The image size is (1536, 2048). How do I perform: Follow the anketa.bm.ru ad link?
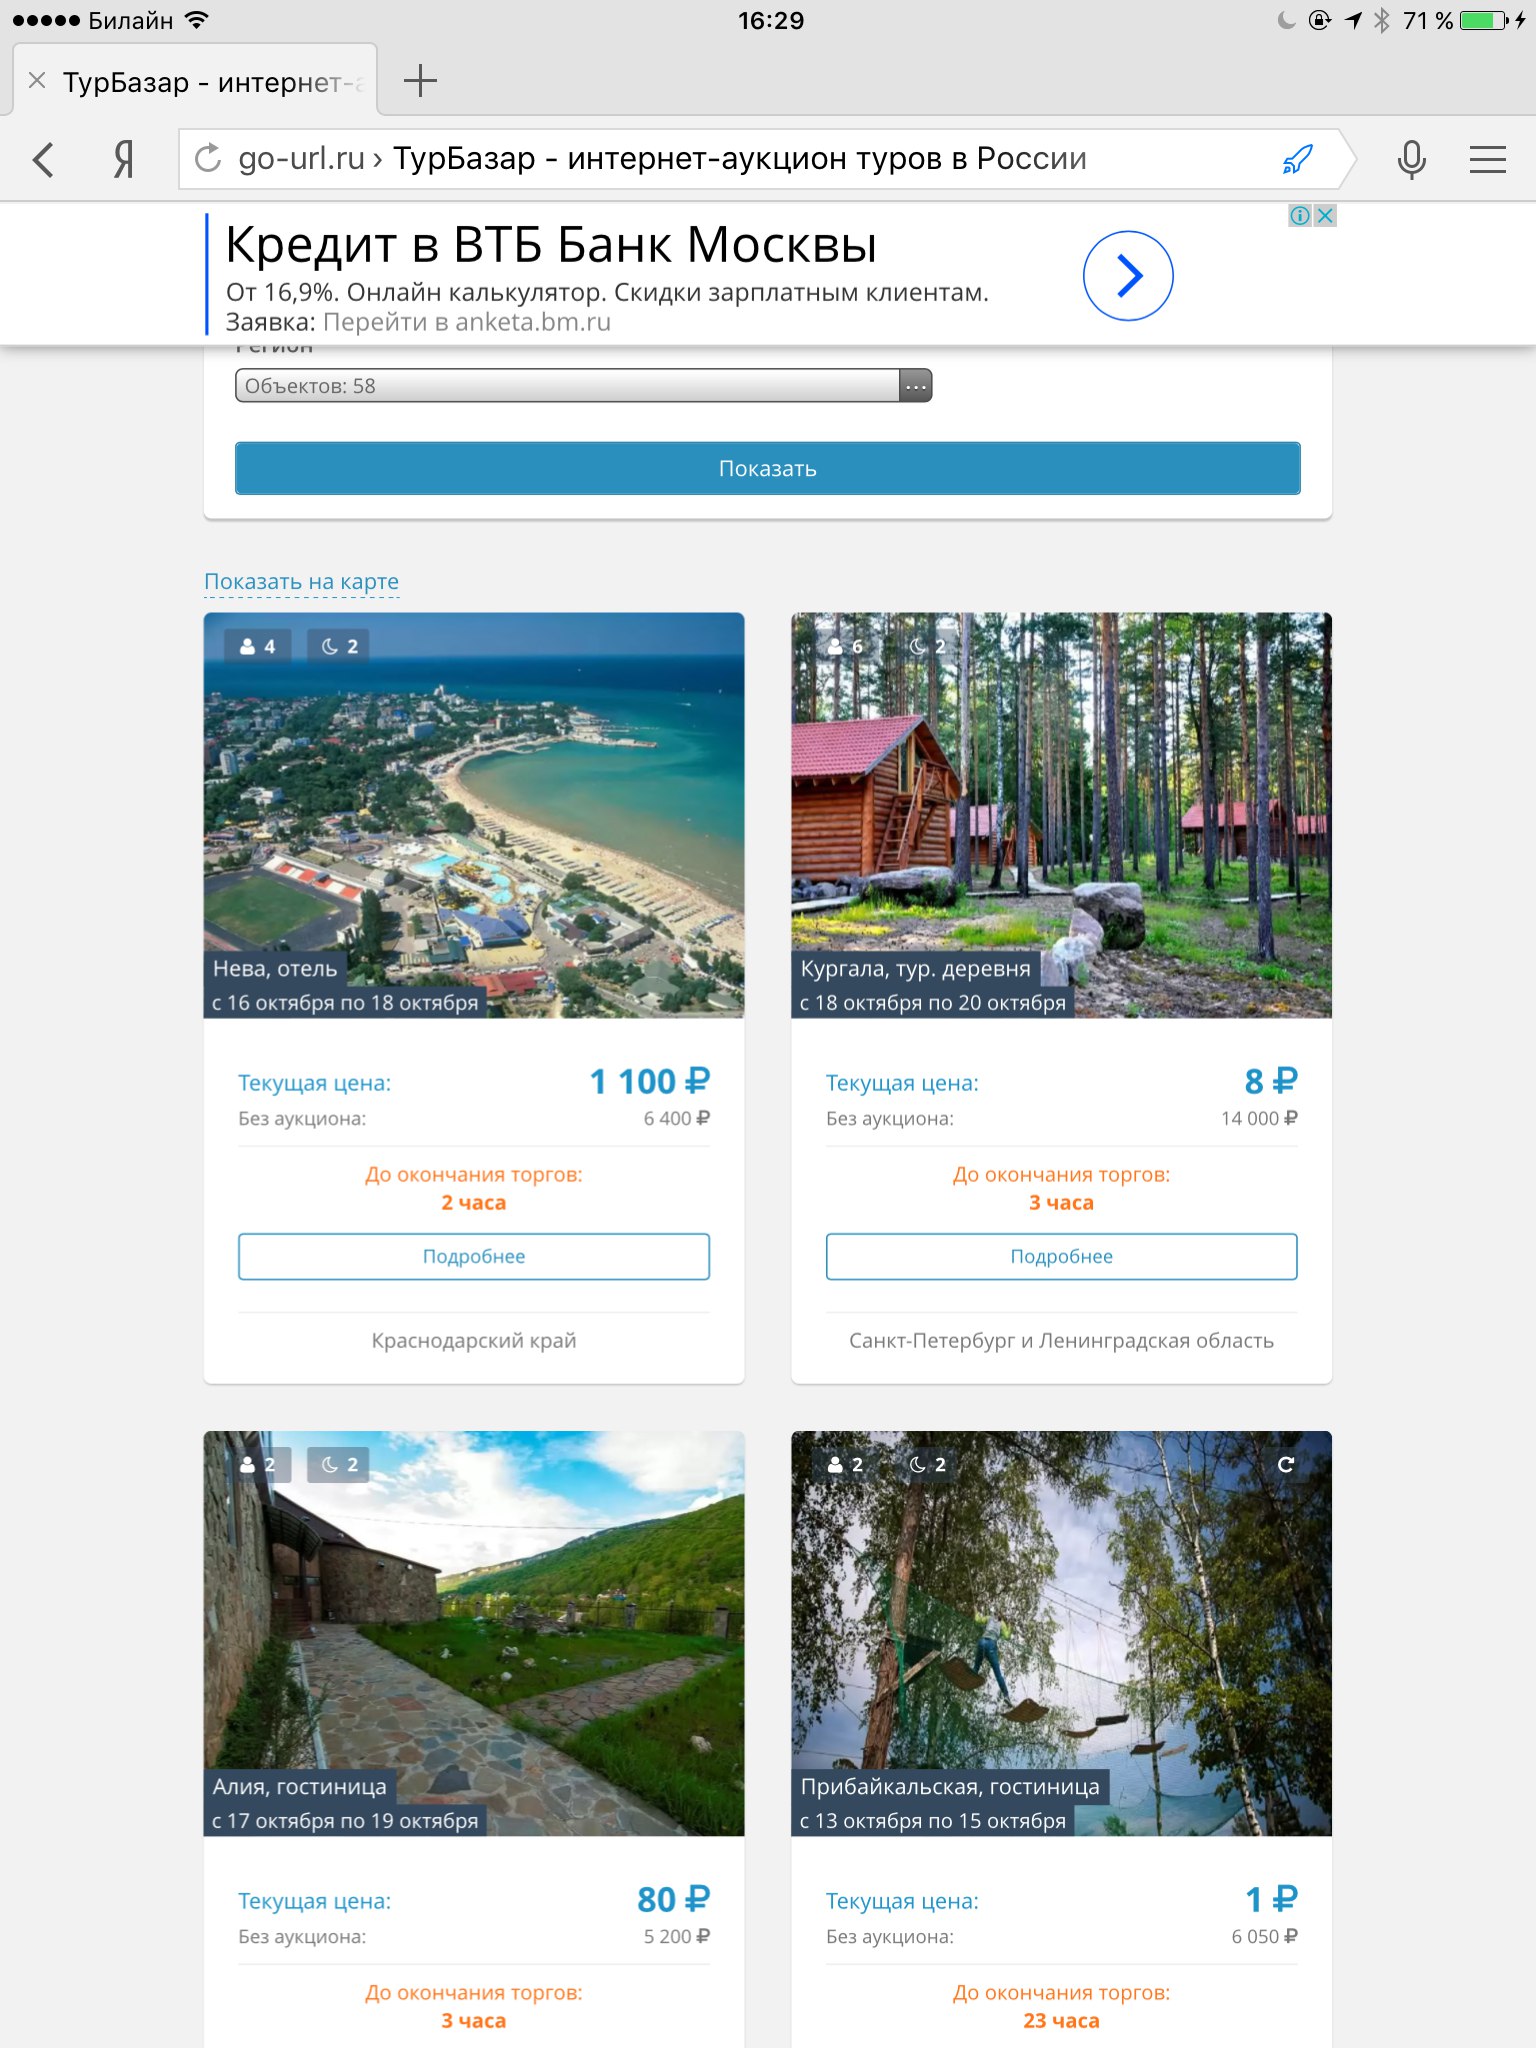click(467, 322)
